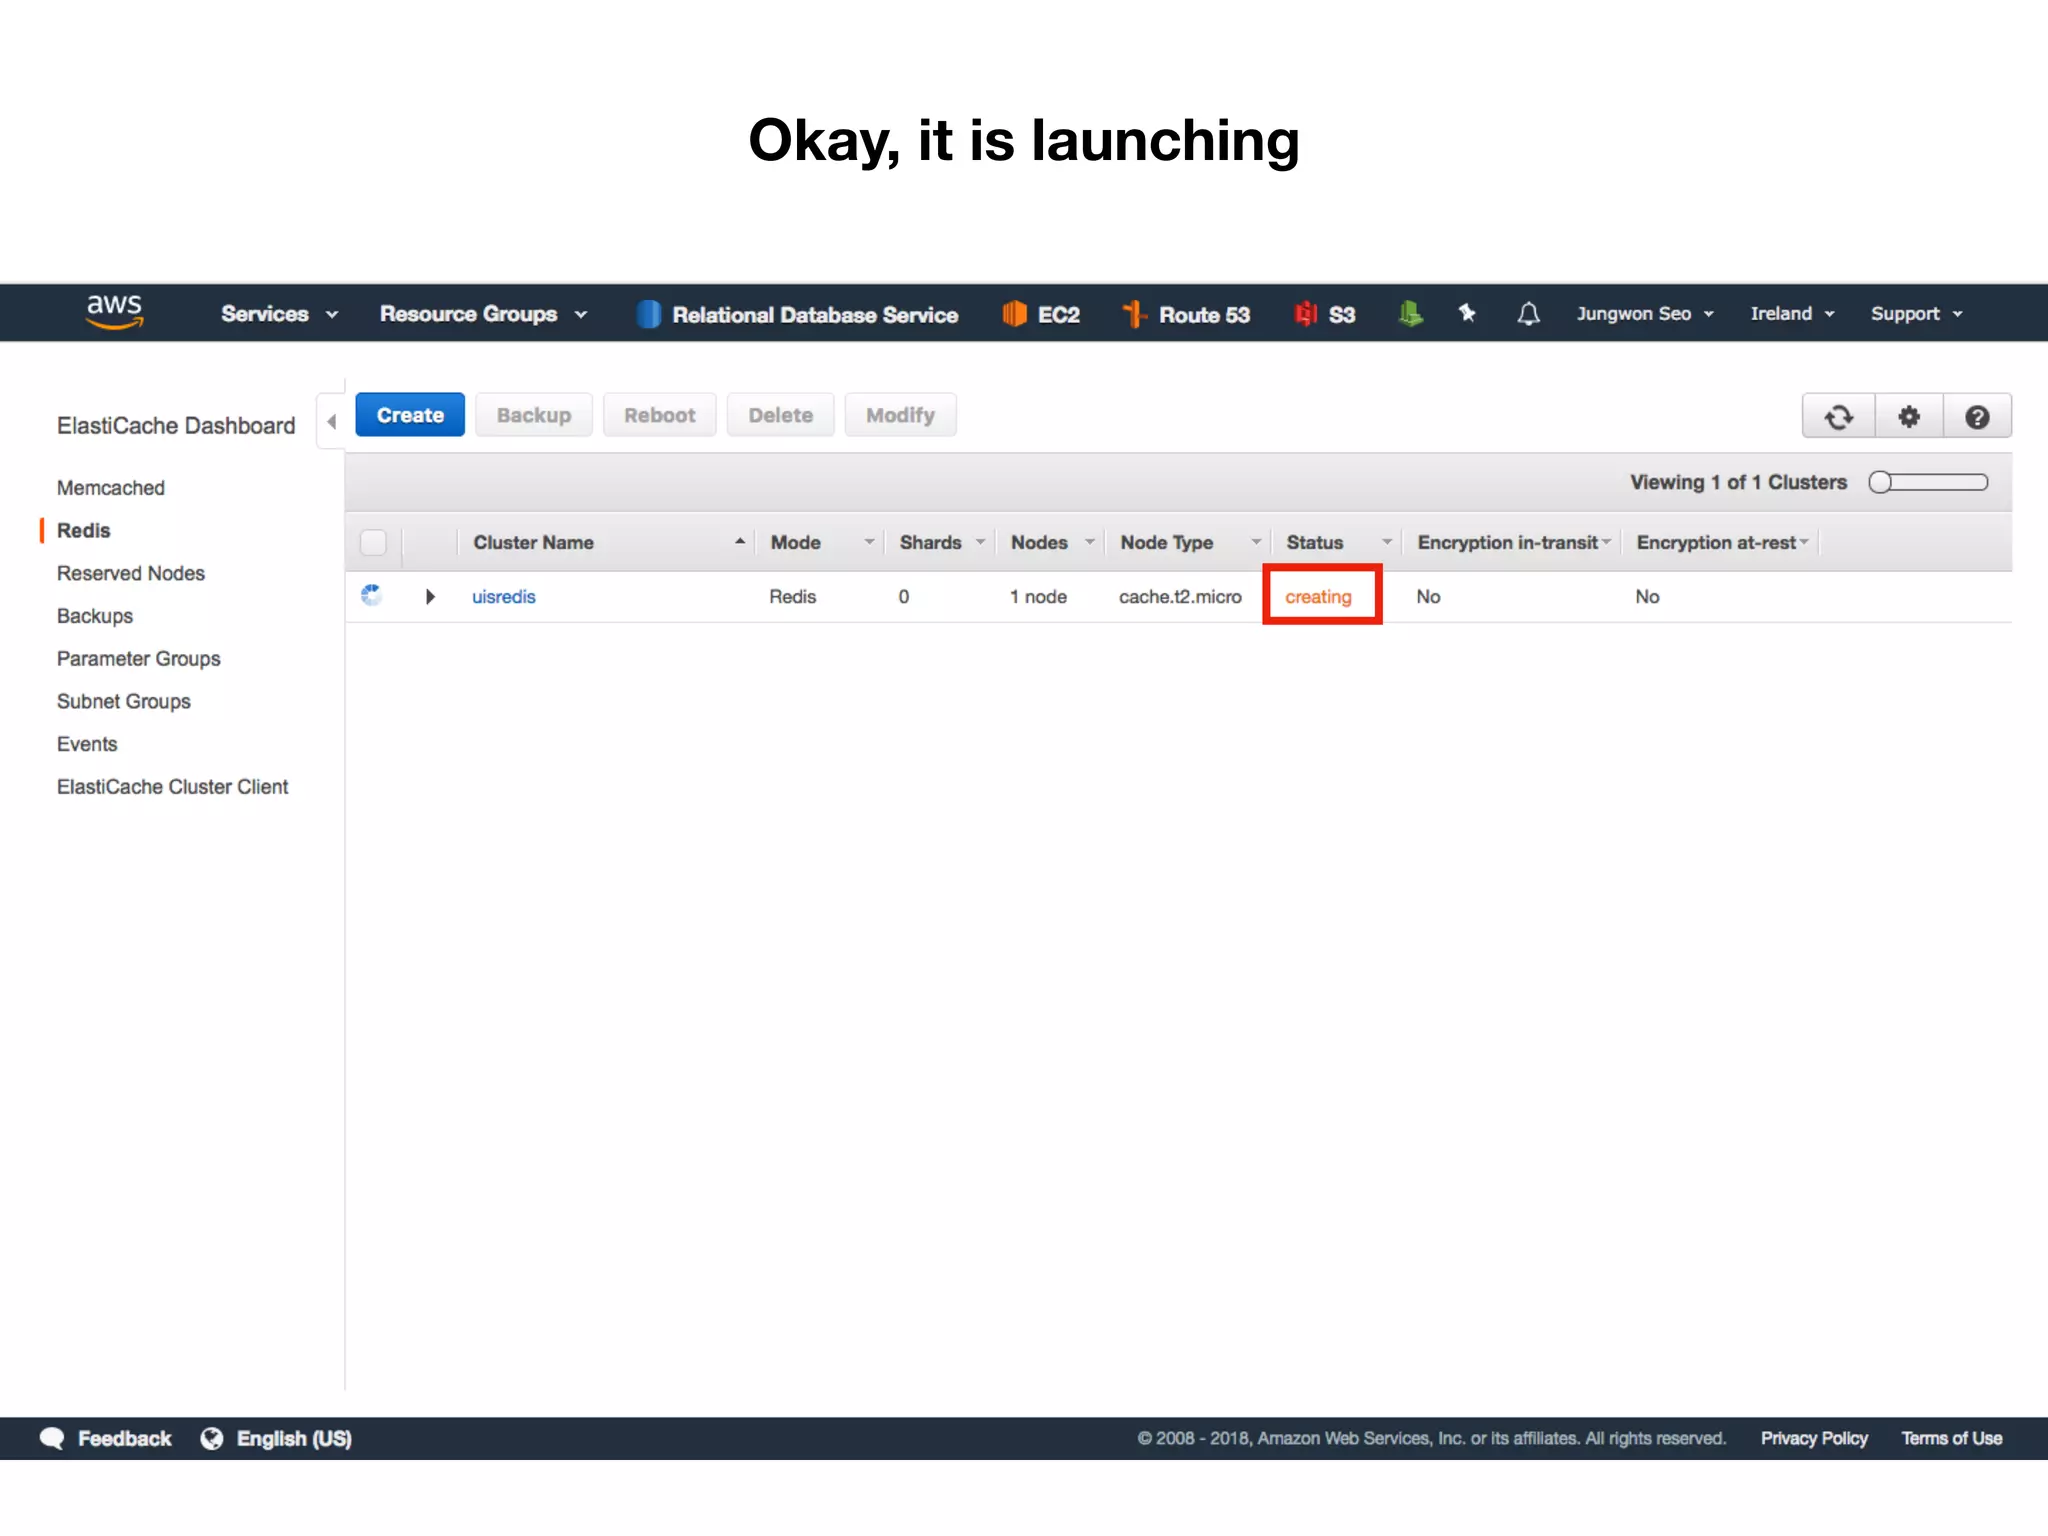
Task: Open the Shards column filter arrow
Action: click(x=980, y=541)
